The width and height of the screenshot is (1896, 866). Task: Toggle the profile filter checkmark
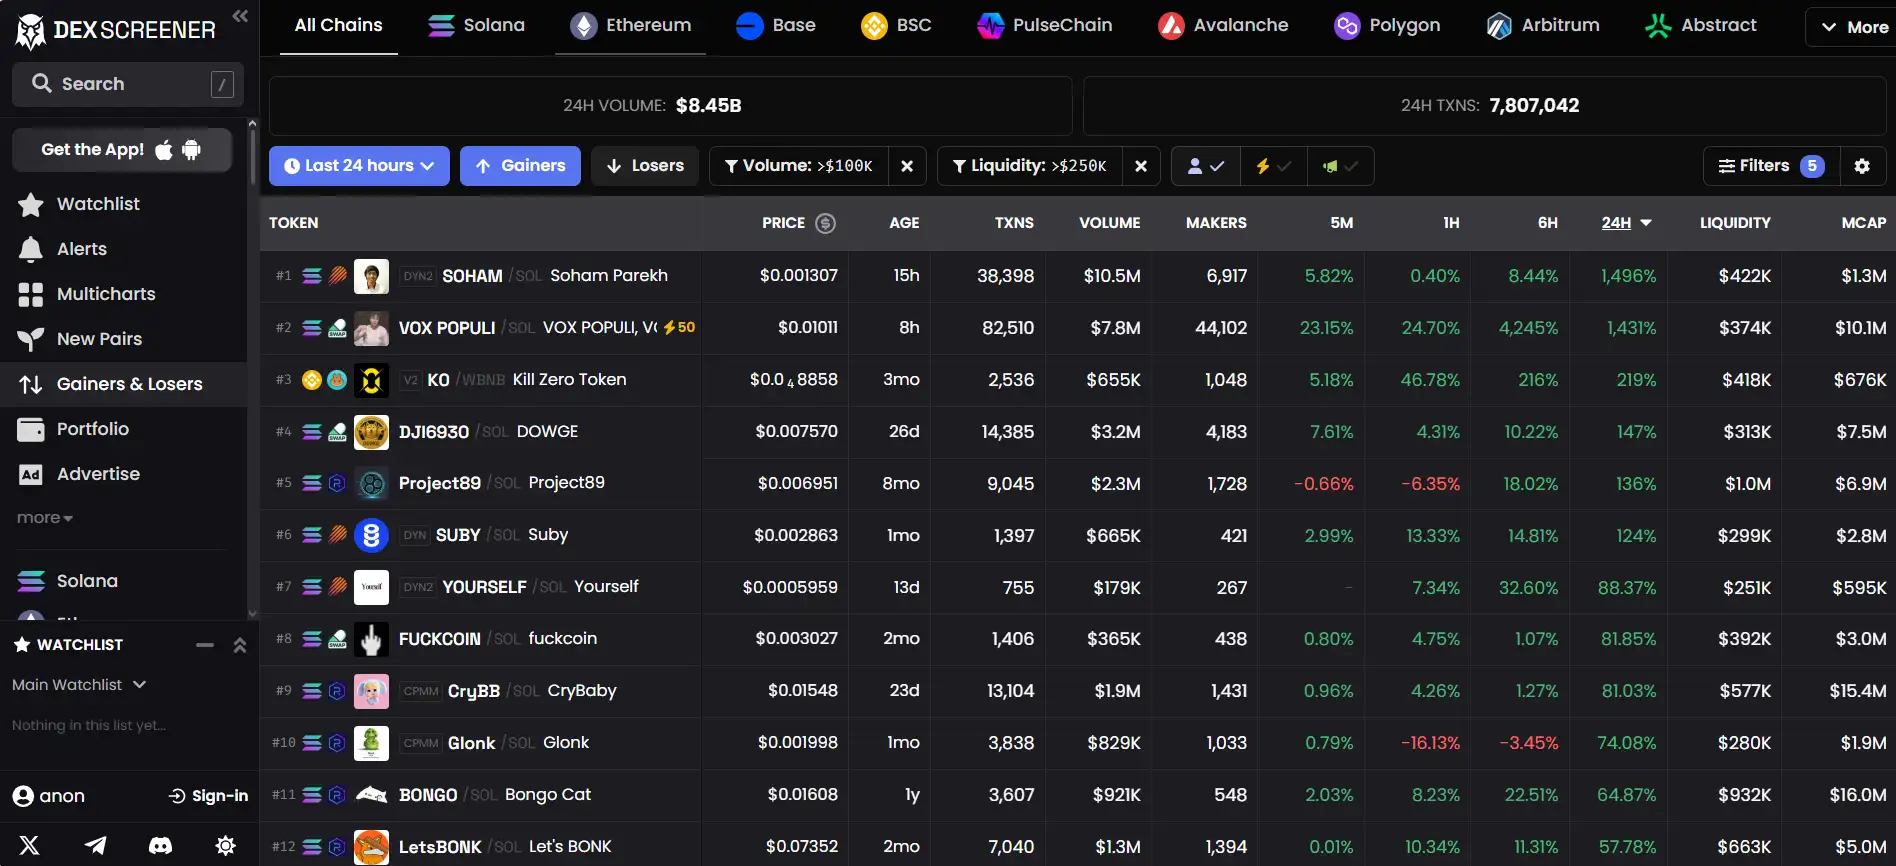pyautogui.click(x=1205, y=166)
